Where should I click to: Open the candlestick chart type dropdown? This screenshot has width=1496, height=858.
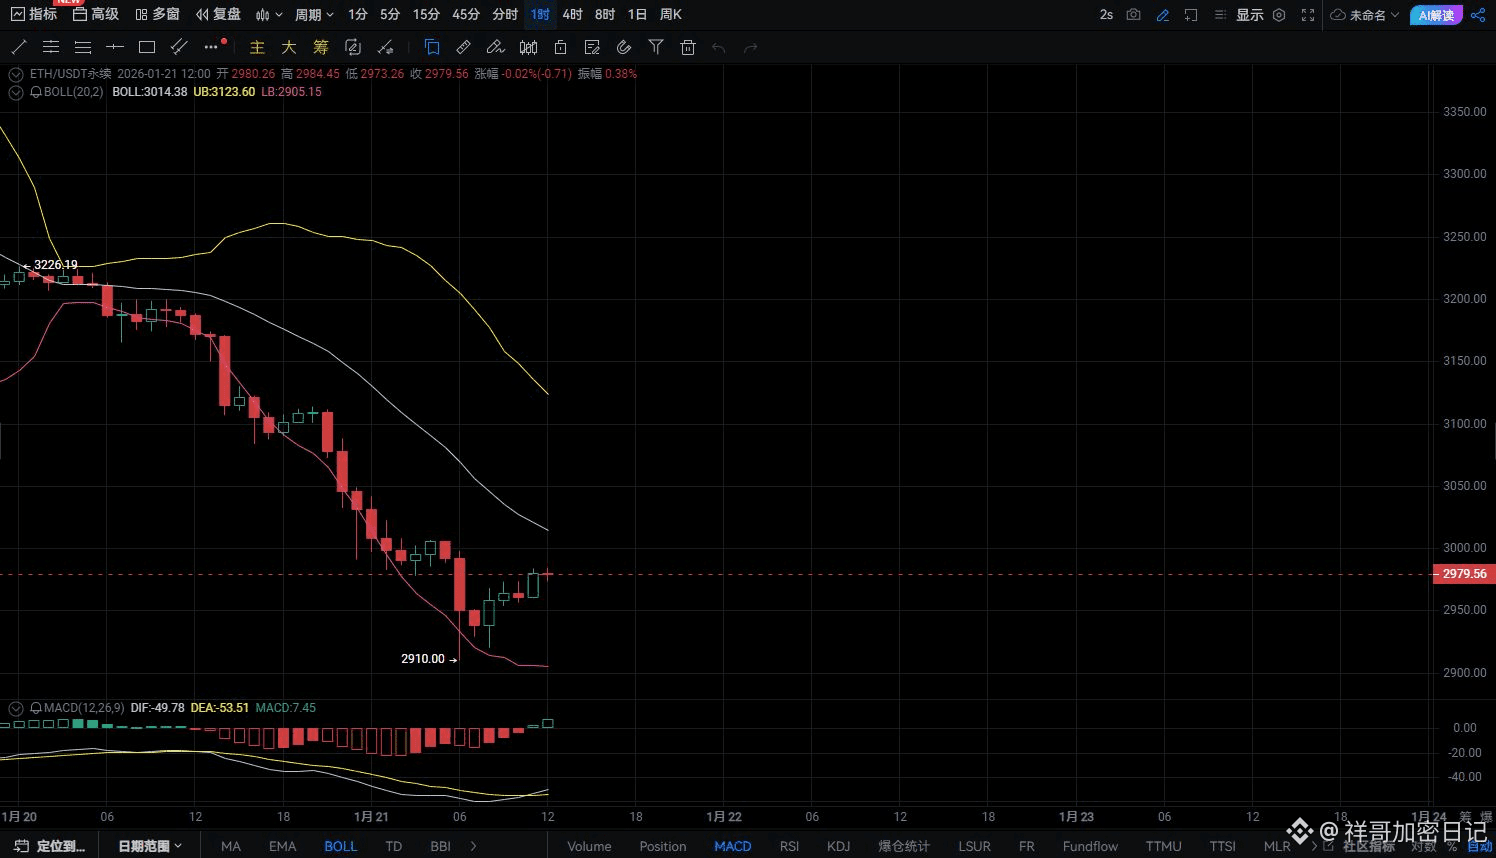268,15
